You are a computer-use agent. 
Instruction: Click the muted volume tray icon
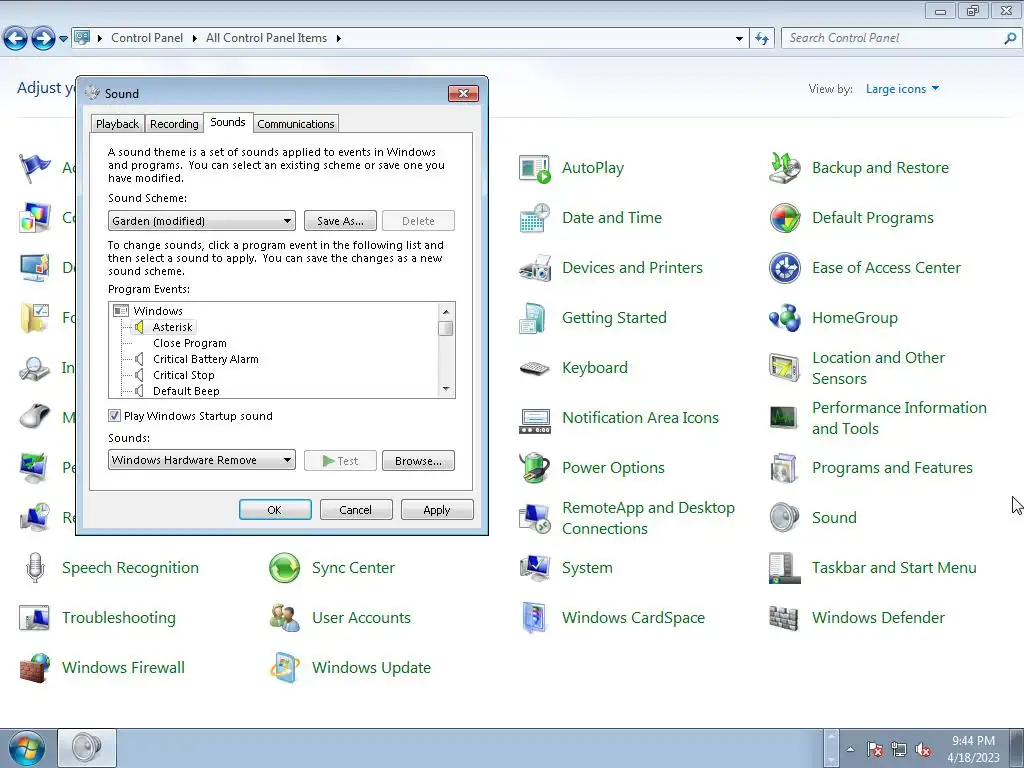(923, 750)
